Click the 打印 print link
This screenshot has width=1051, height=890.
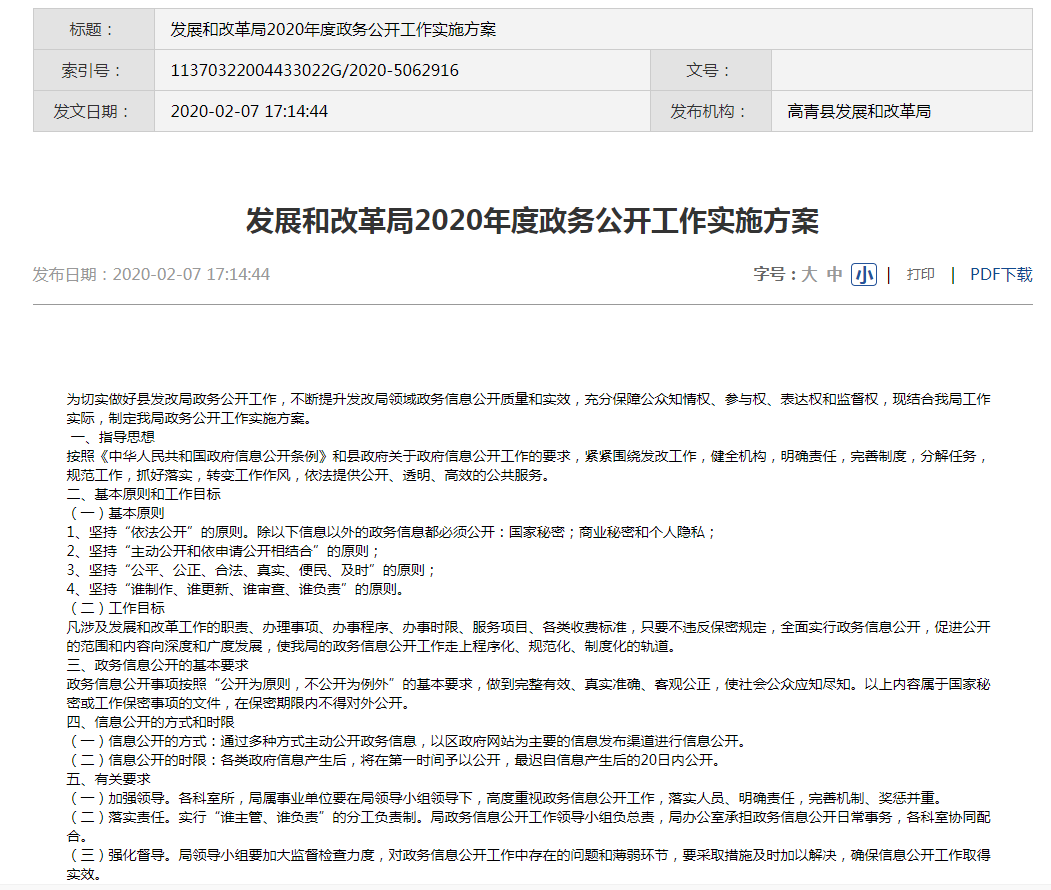coord(920,275)
